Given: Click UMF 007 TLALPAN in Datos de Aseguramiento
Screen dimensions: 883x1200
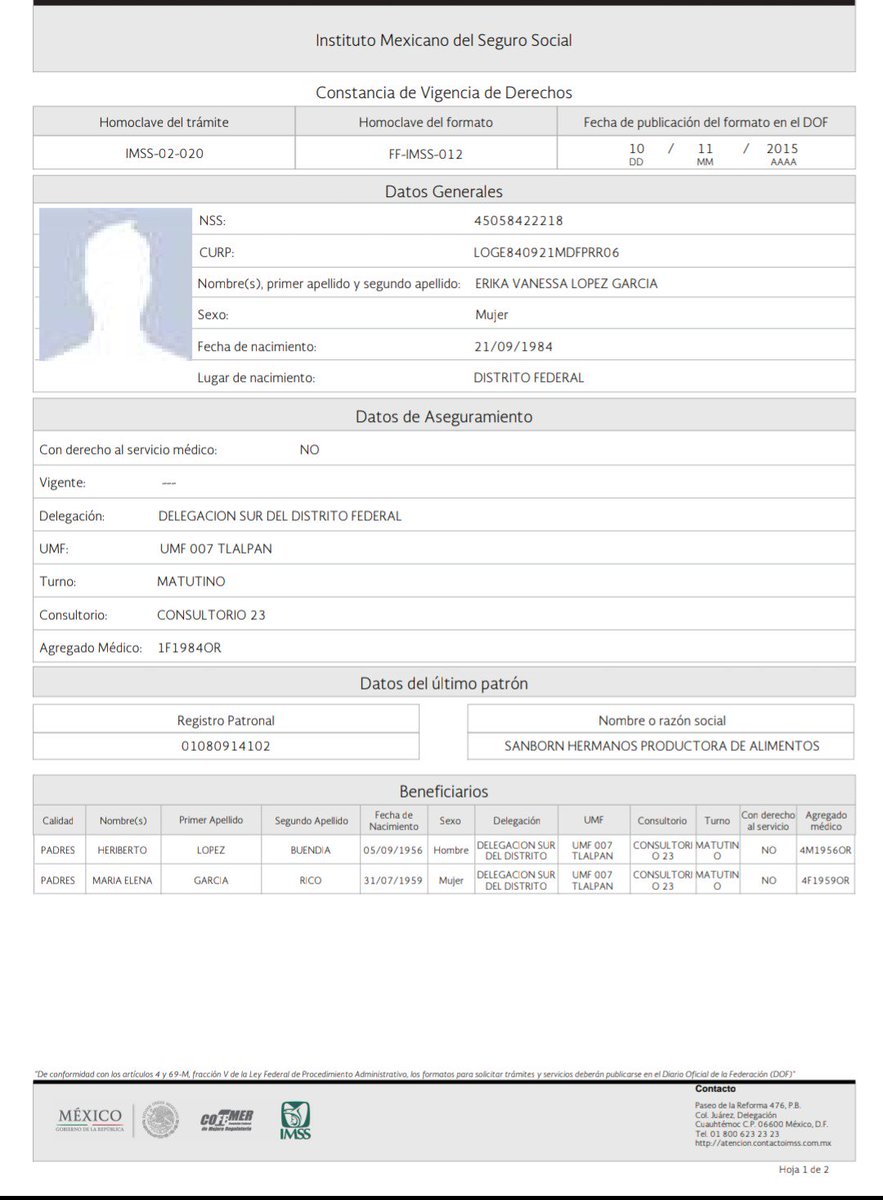Looking at the screenshot, I should coord(216,549).
